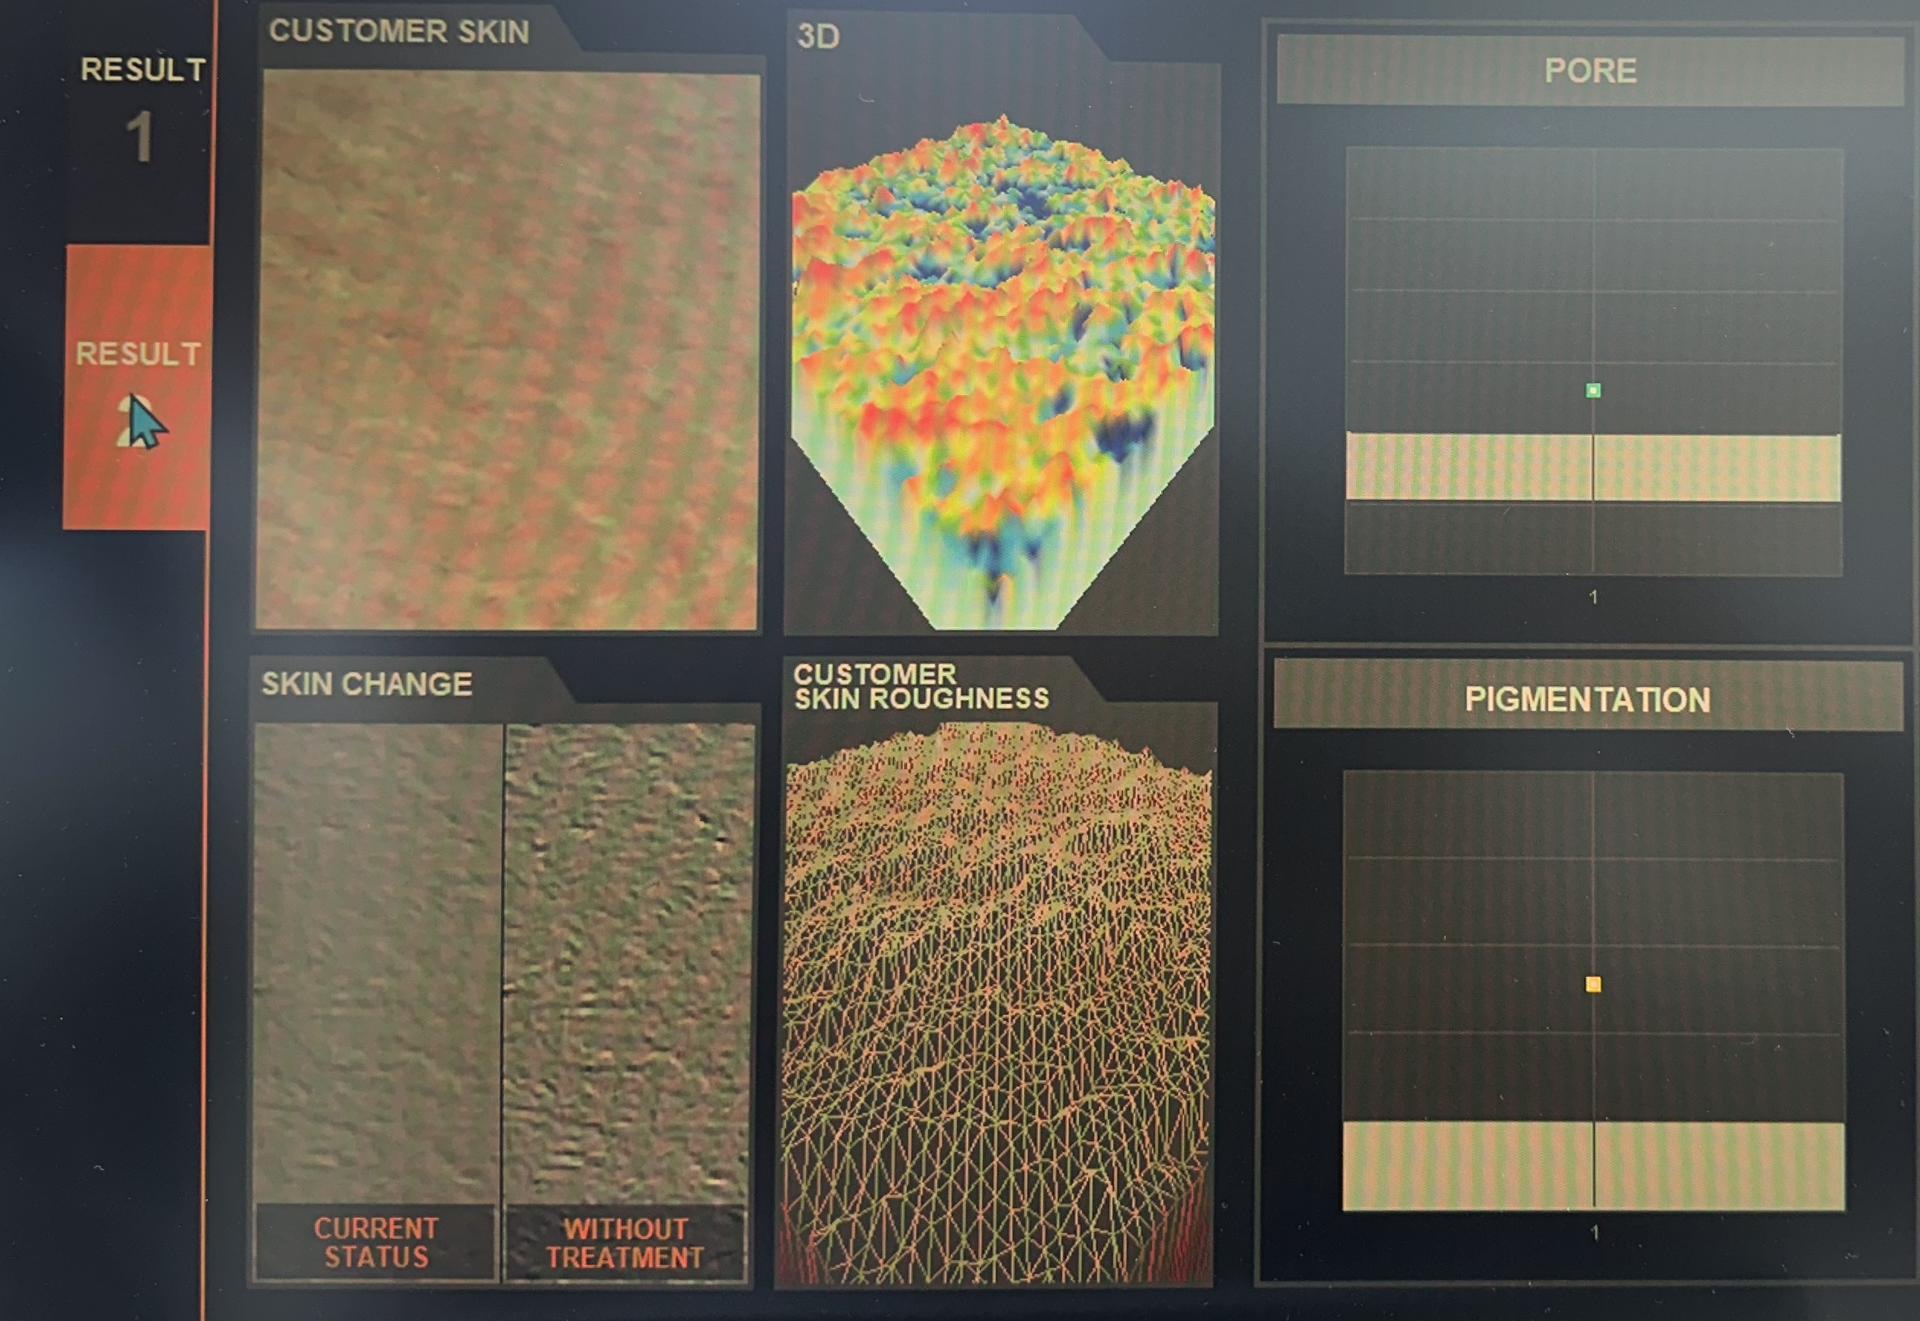This screenshot has width=1920, height=1321.
Task: Click the 3D panel title
Action: (x=818, y=37)
